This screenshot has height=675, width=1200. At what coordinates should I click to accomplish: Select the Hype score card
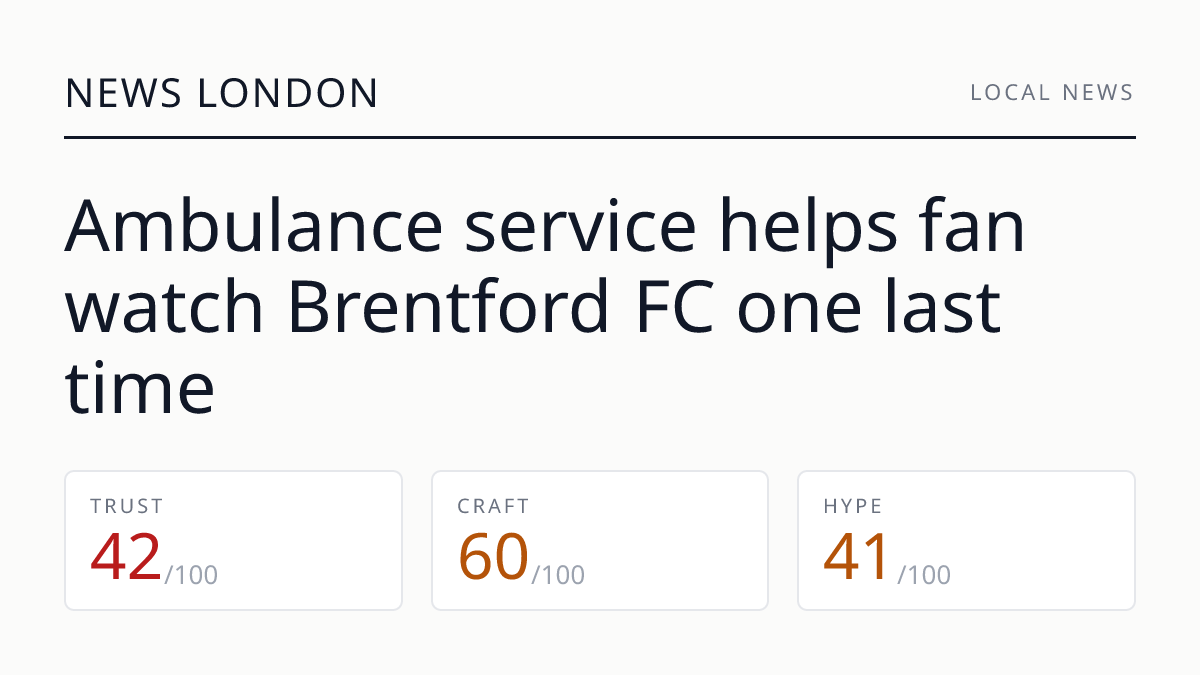(x=966, y=540)
